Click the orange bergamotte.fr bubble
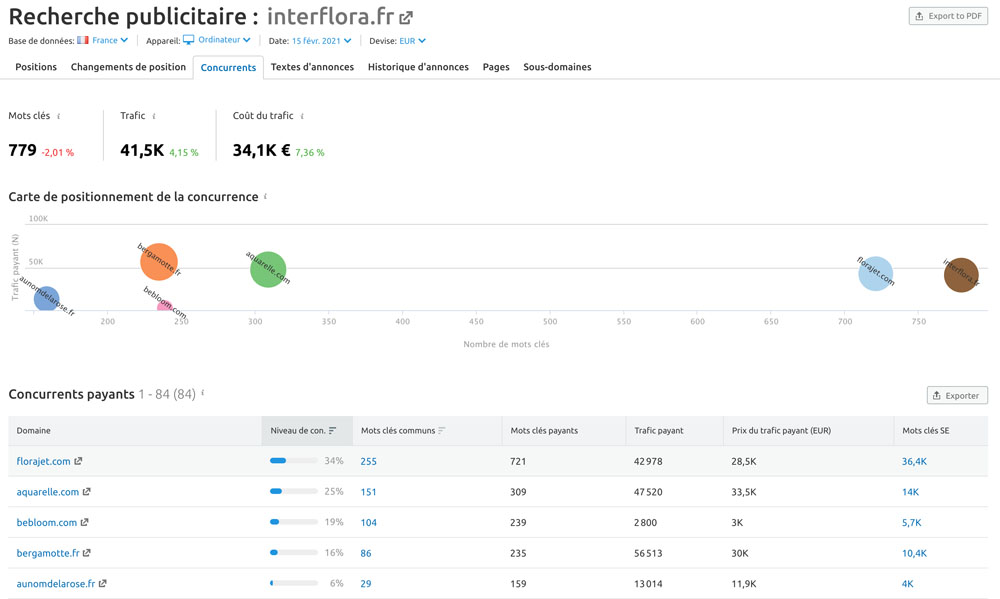 [x=159, y=262]
